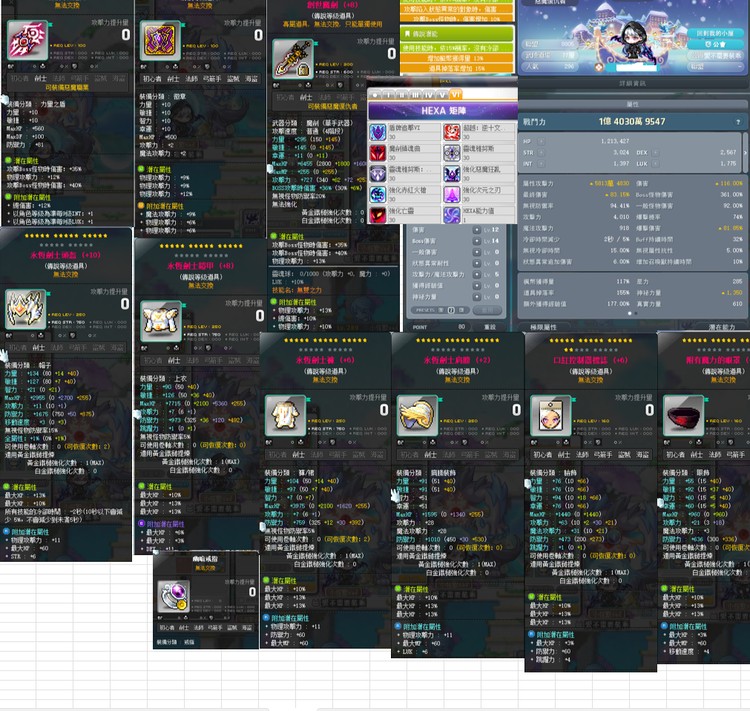Viewport: 750px width, 711px height.
Task: Click the 戰鬥力 value 1億 4030萬 9547
Action: (x=632, y=122)
